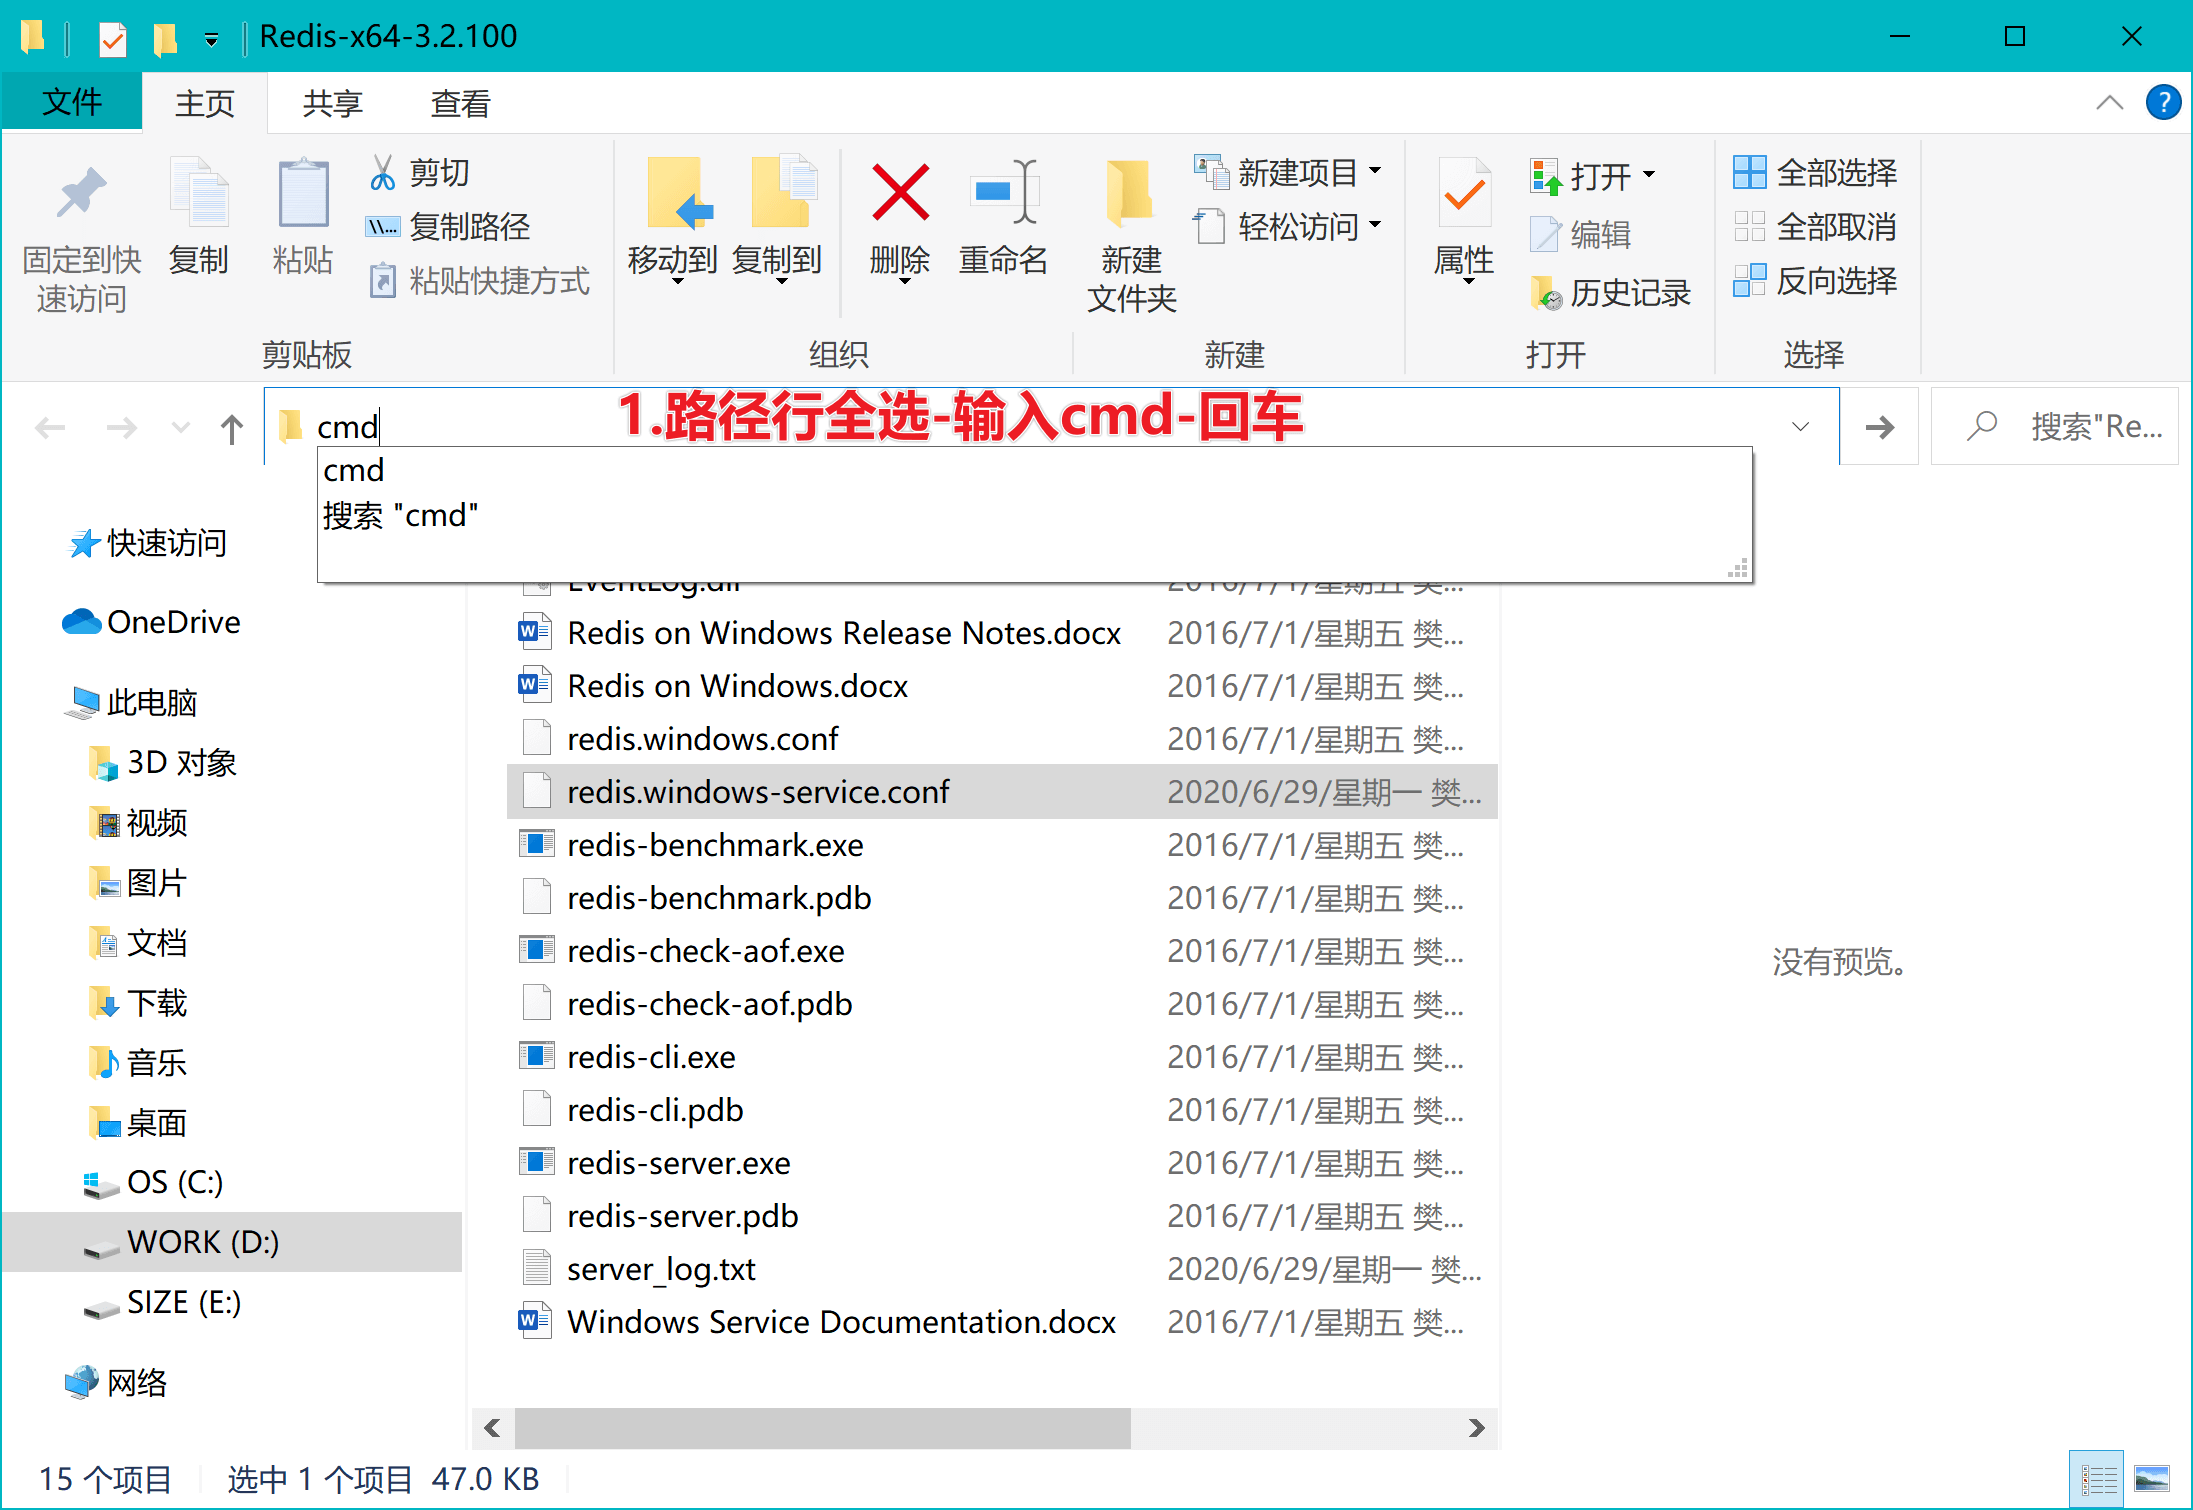This screenshot has height=1510, width=2193.
Task: Click Select All in ribbon
Action: 1815,173
